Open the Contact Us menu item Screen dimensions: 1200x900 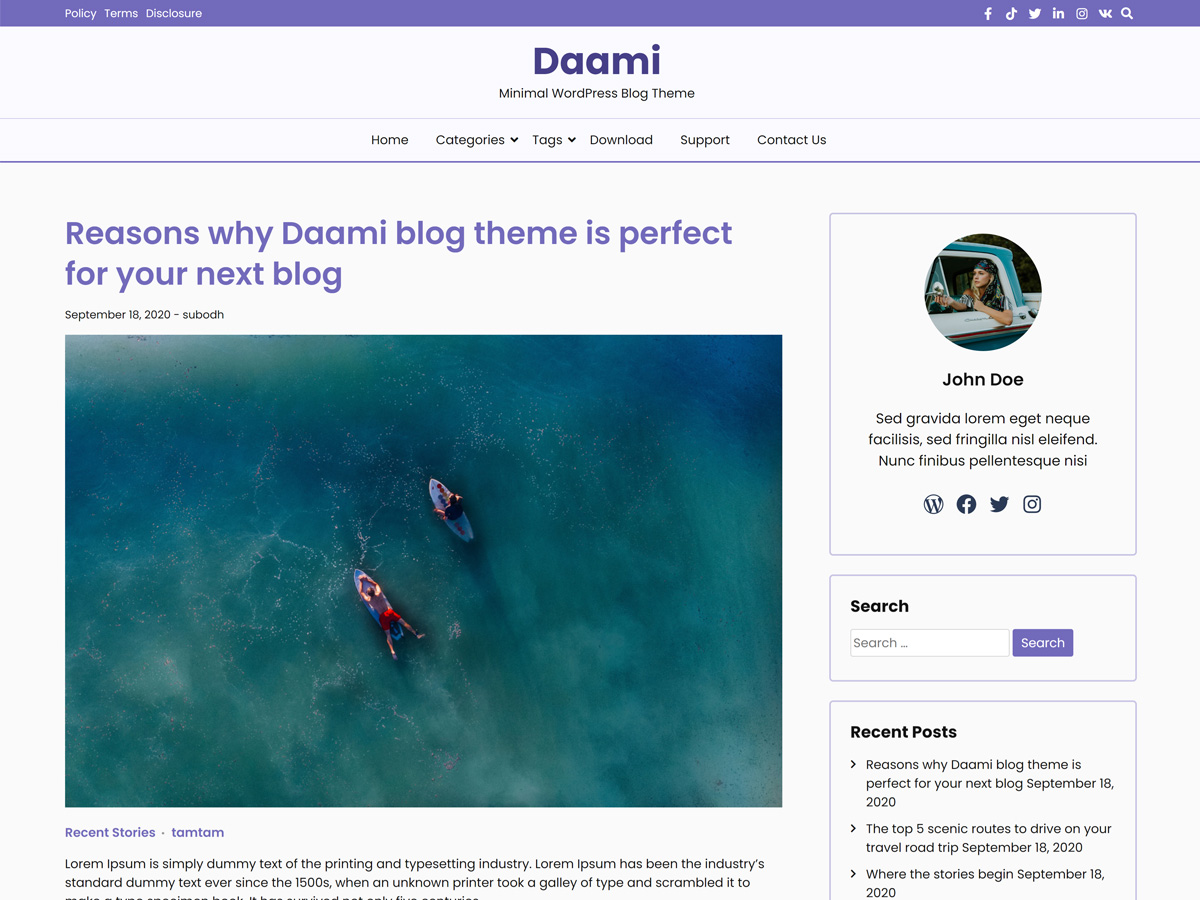(x=791, y=140)
